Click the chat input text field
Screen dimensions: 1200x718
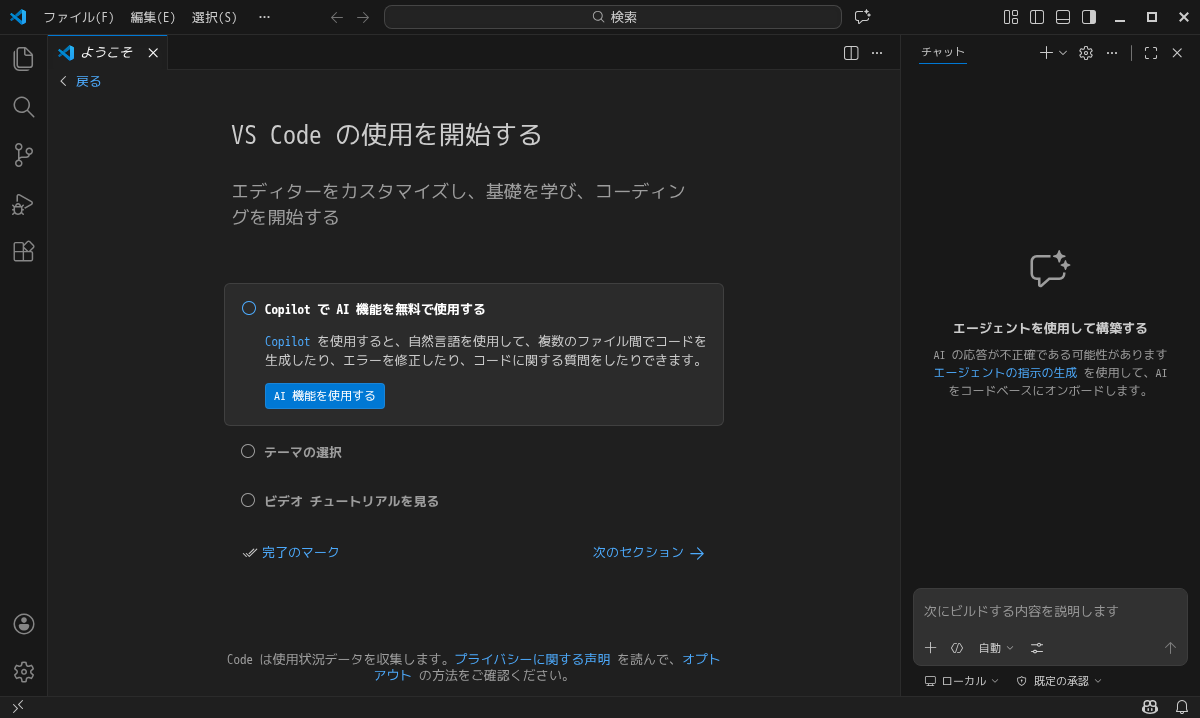(x=1050, y=611)
